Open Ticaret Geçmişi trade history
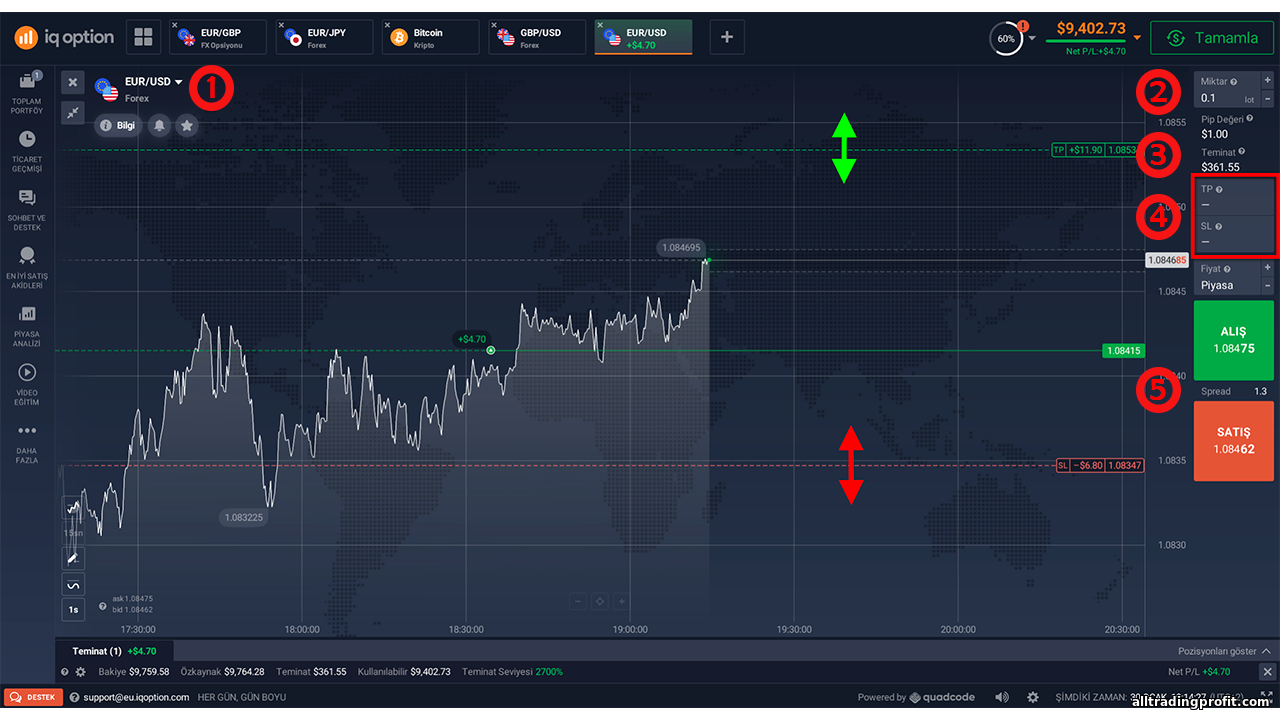 point(27,150)
